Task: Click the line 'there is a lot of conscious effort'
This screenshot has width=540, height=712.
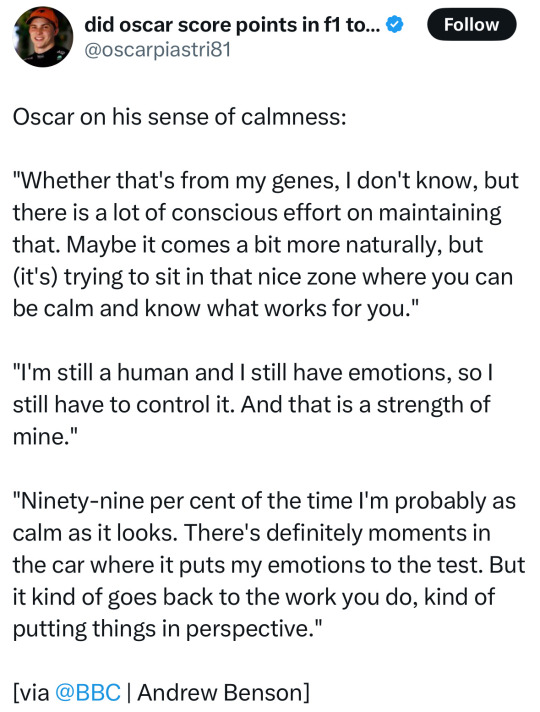Action: 257,213
